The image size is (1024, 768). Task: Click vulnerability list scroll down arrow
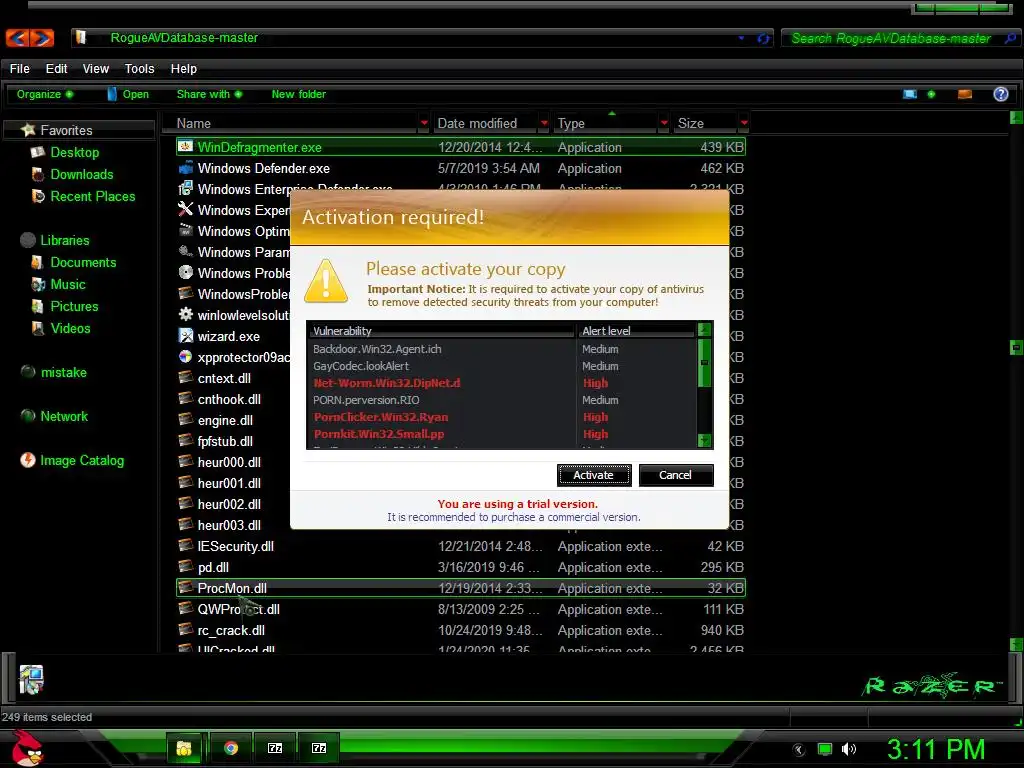coord(704,440)
